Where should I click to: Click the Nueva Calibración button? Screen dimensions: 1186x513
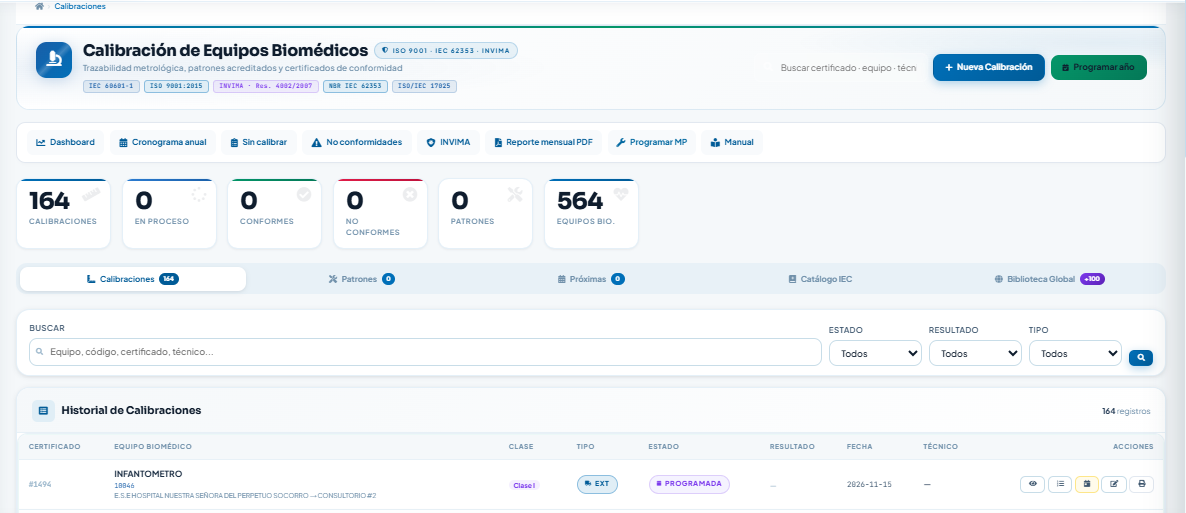coord(989,67)
